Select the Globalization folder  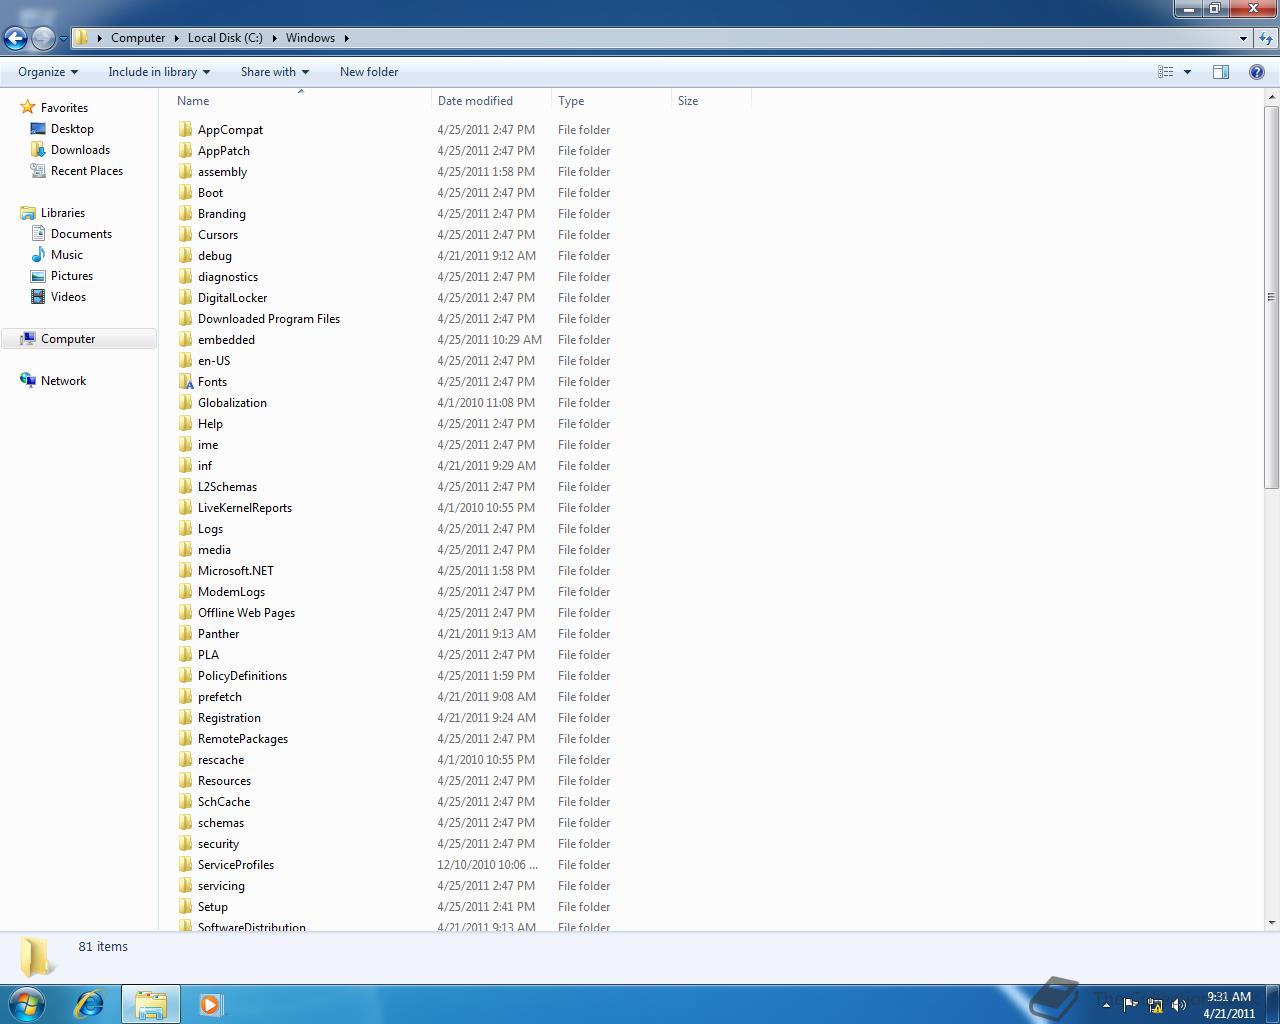[x=232, y=403]
